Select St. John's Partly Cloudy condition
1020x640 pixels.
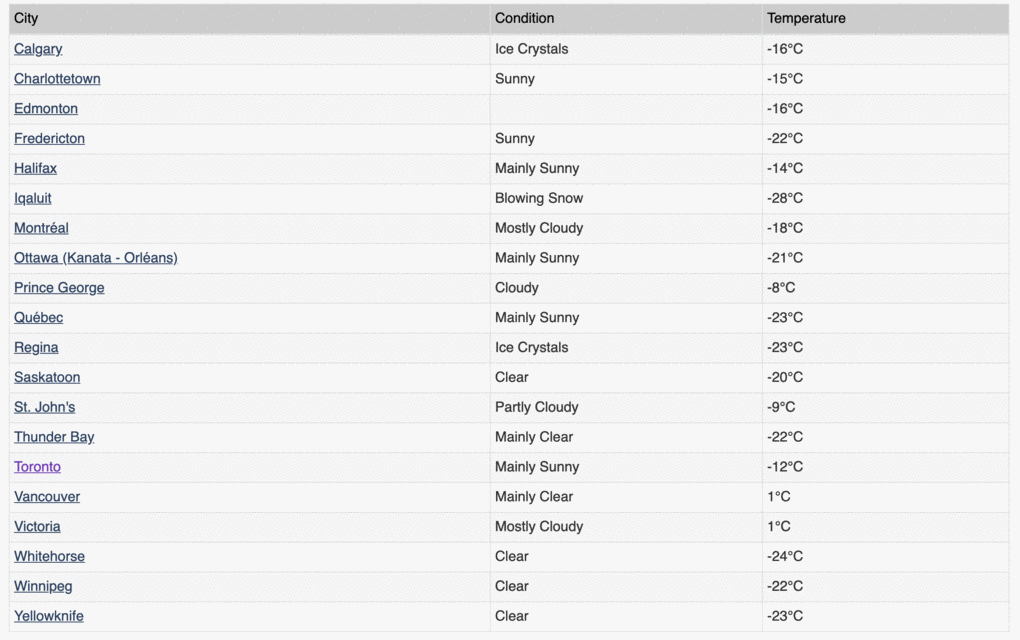[x=537, y=407]
